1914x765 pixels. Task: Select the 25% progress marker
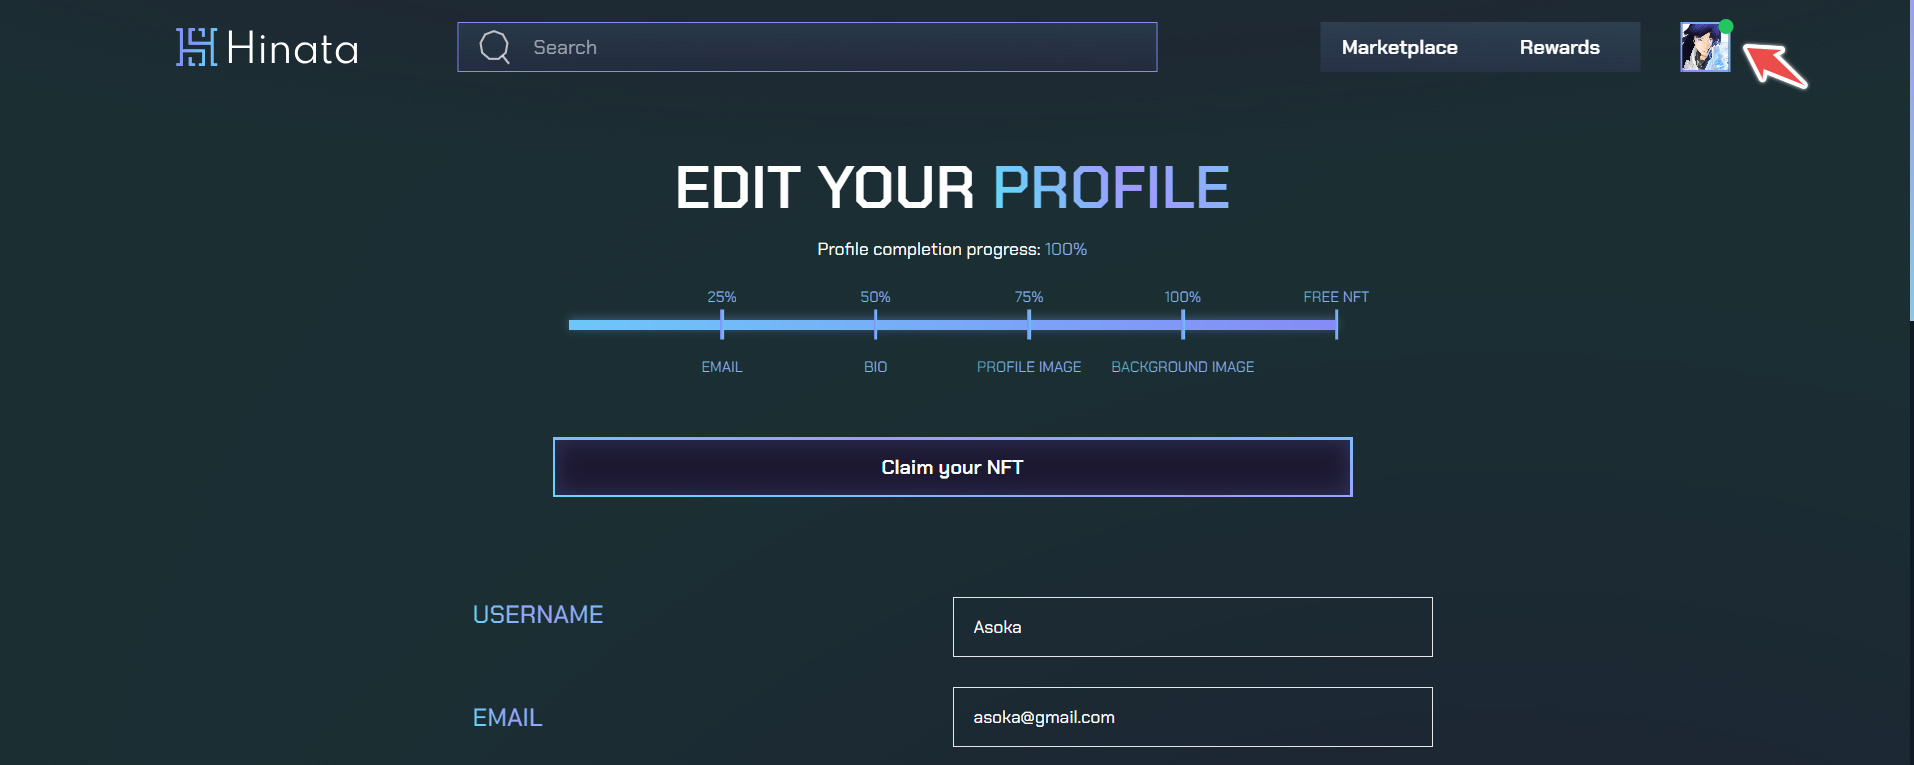[722, 324]
